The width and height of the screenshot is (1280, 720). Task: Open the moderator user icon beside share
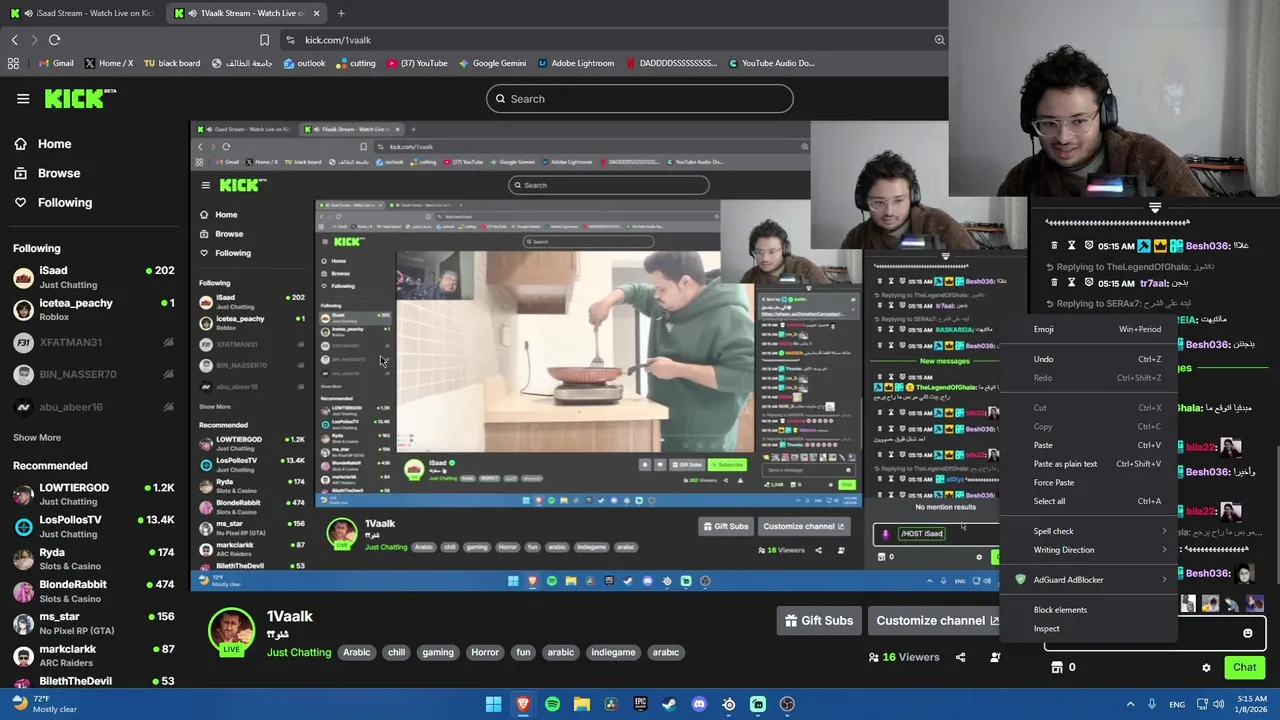coord(995,657)
